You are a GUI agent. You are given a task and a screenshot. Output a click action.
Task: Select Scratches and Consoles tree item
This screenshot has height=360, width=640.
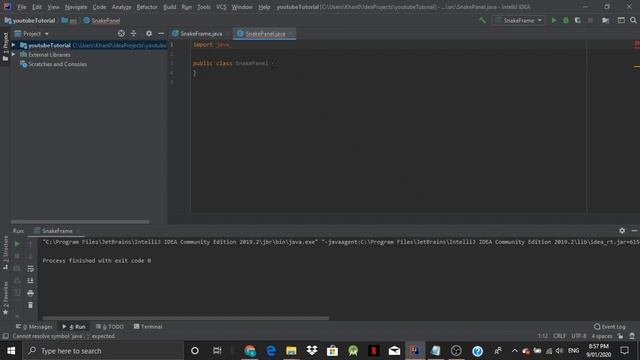coord(53,64)
